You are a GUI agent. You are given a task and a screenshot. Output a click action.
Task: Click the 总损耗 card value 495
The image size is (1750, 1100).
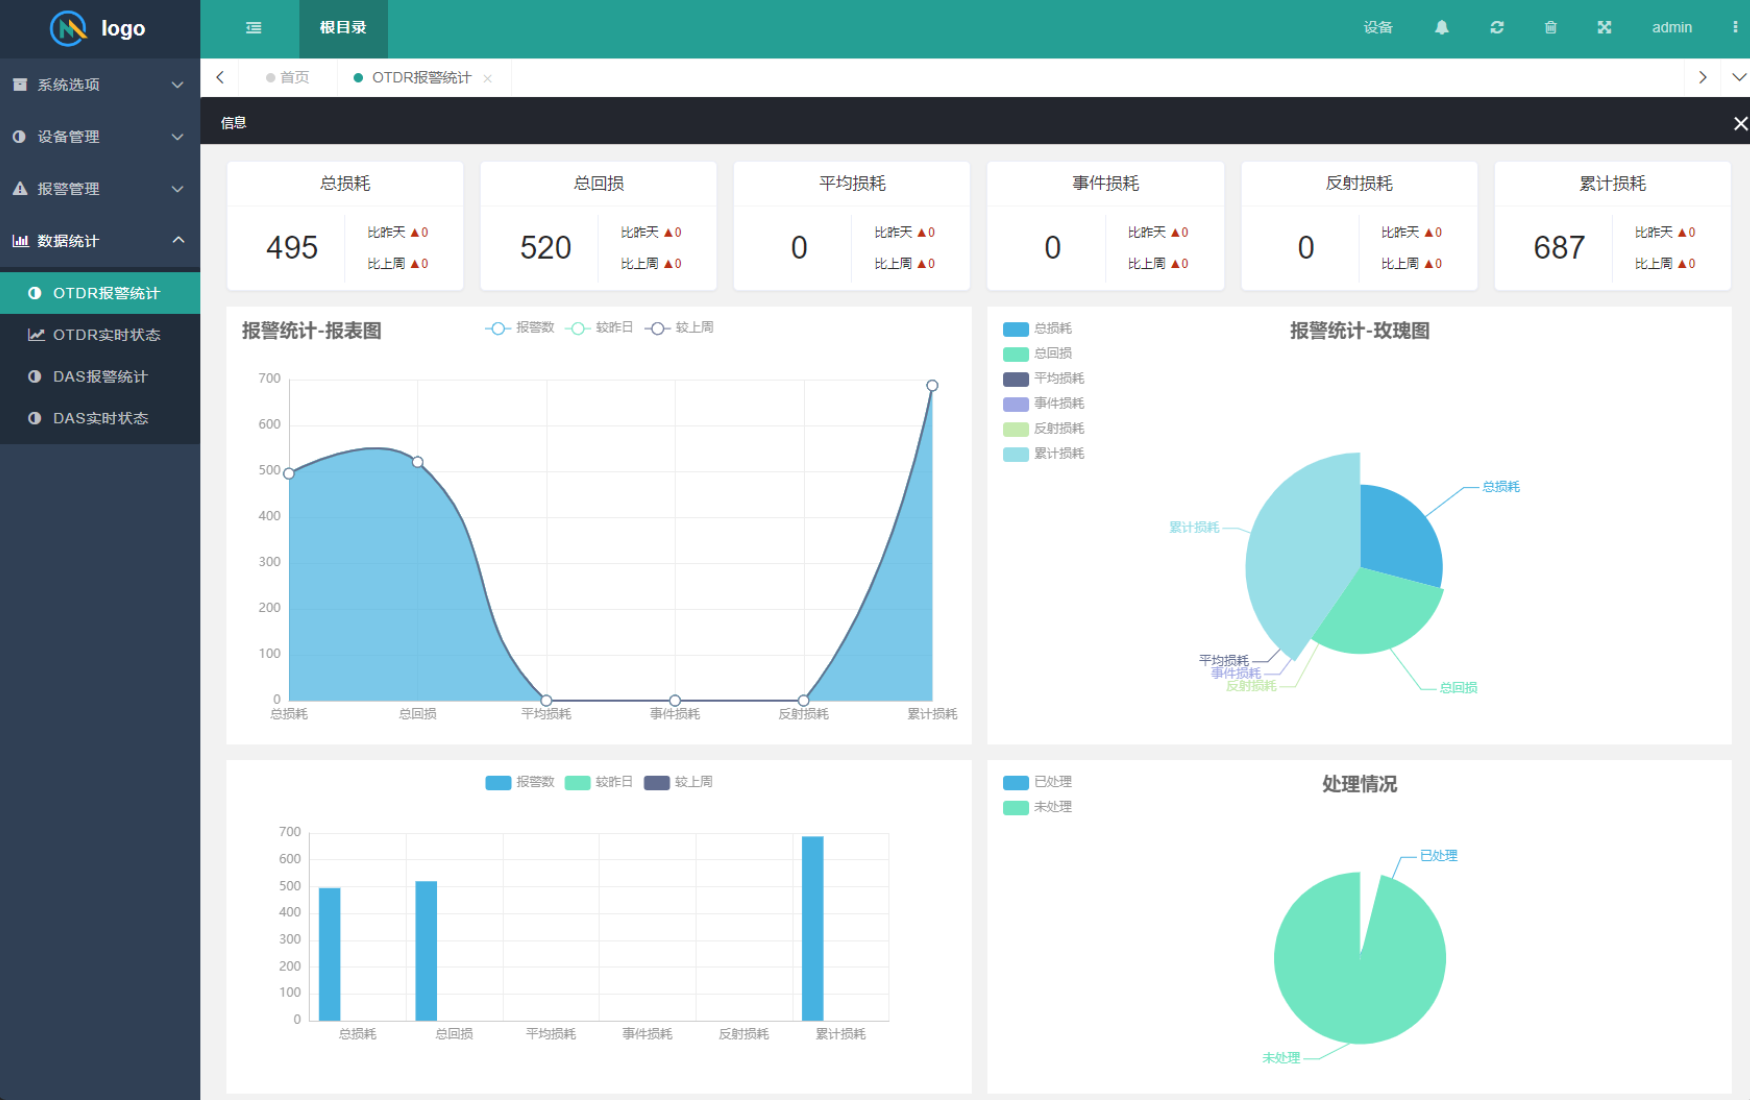(292, 248)
